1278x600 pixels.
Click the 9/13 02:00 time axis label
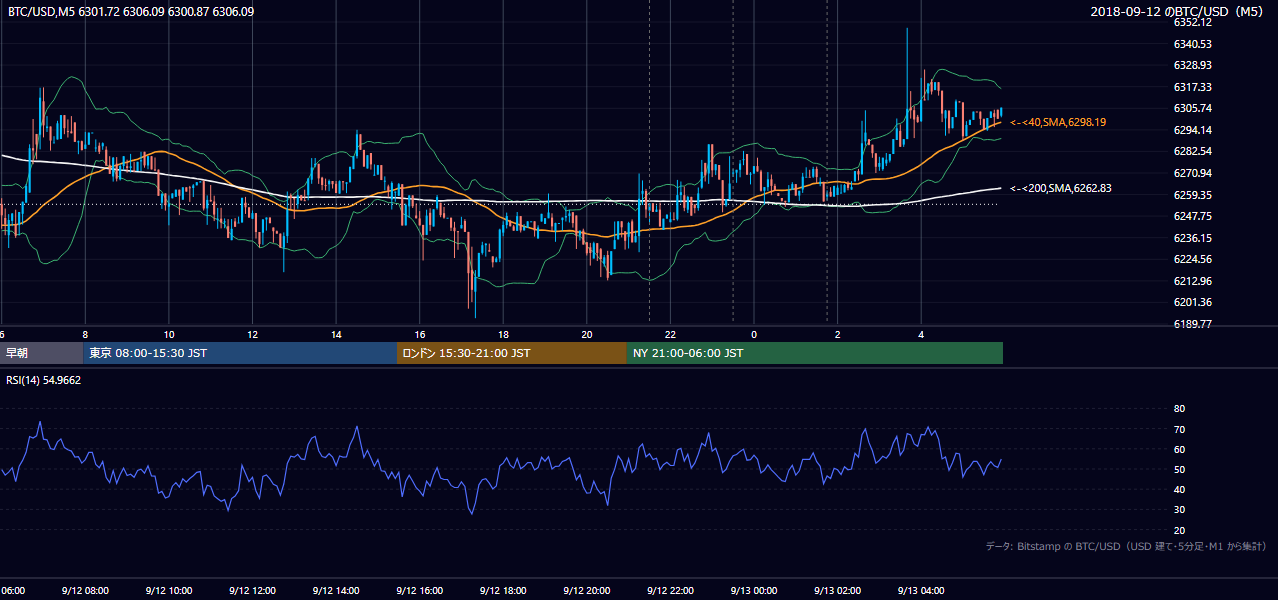click(837, 591)
